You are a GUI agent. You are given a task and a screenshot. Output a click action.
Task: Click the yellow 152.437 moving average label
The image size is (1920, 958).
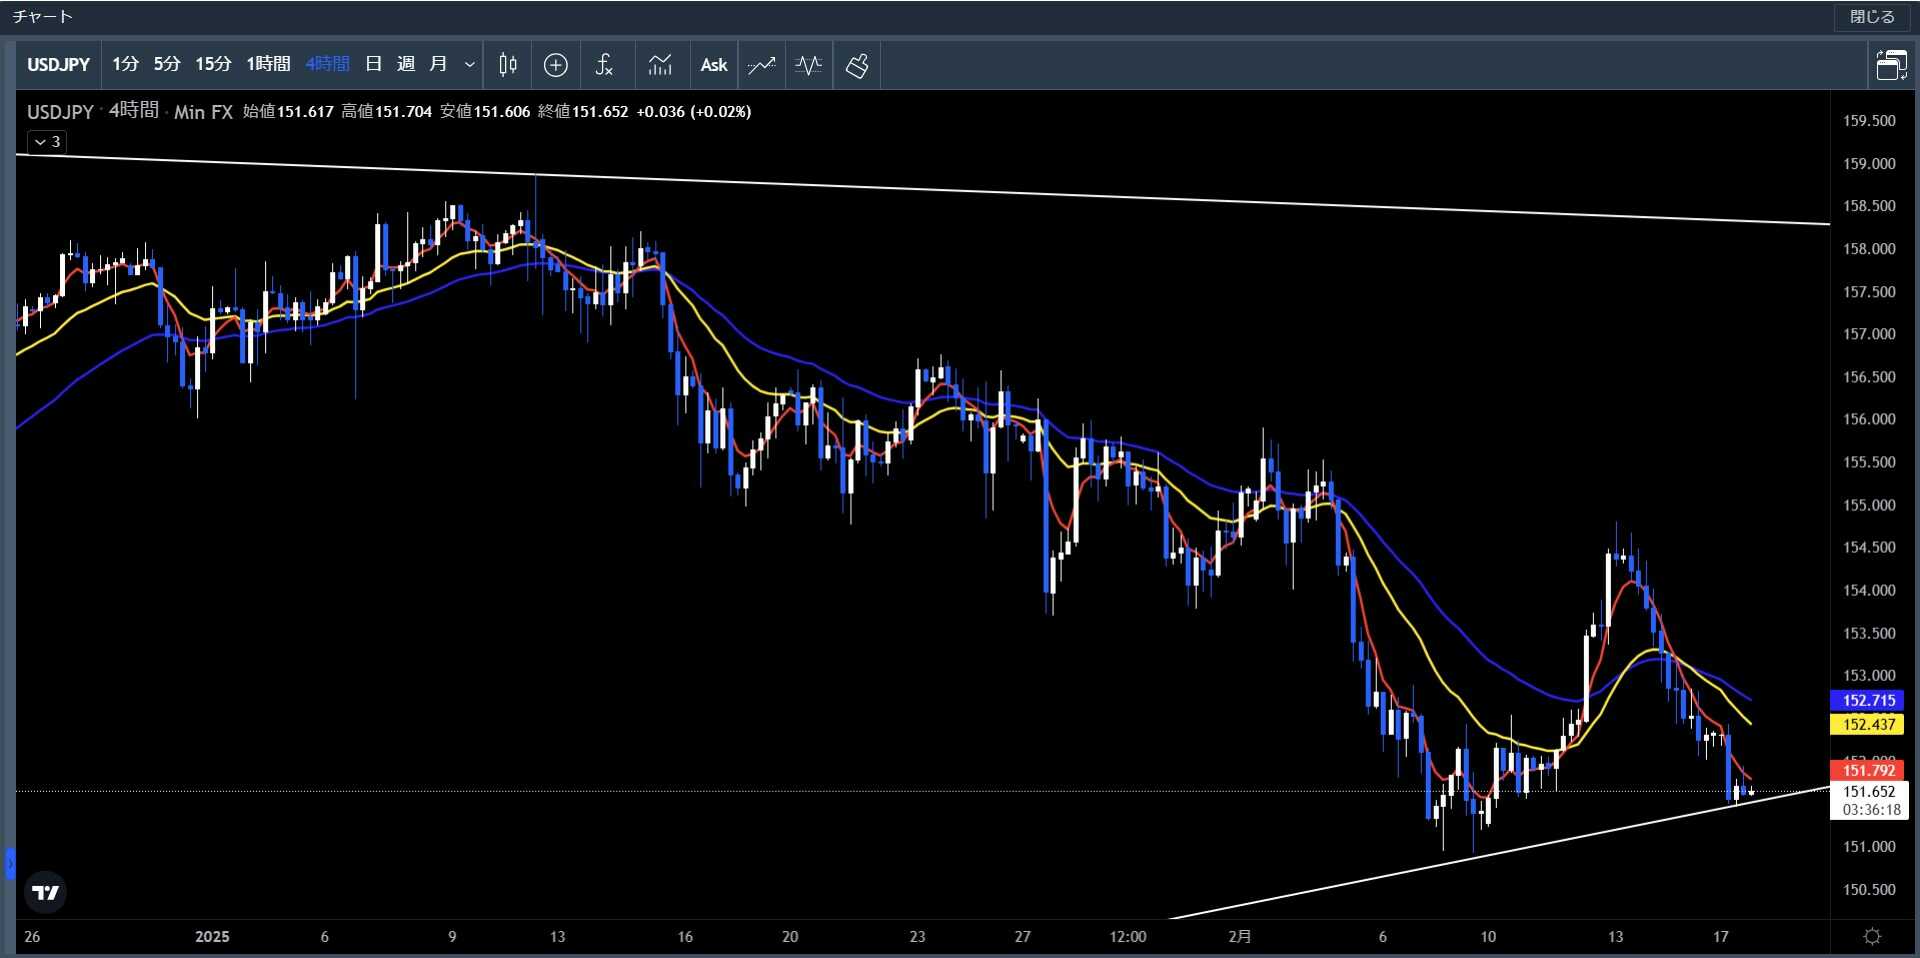tap(1869, 724)
